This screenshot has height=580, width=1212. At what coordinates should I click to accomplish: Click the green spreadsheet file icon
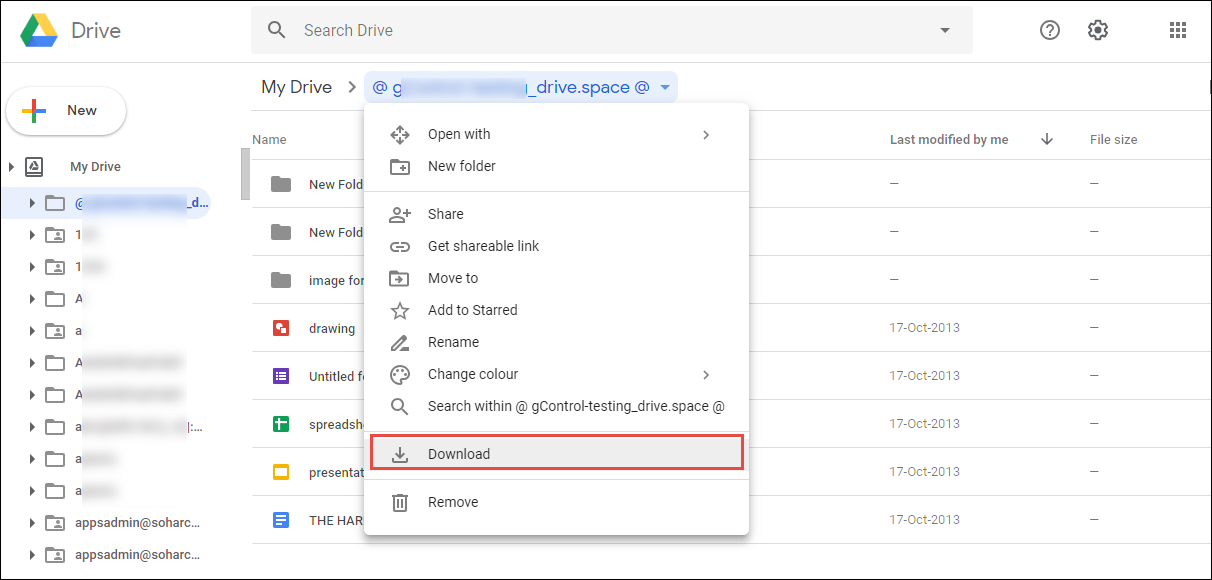tap(281, 424)
